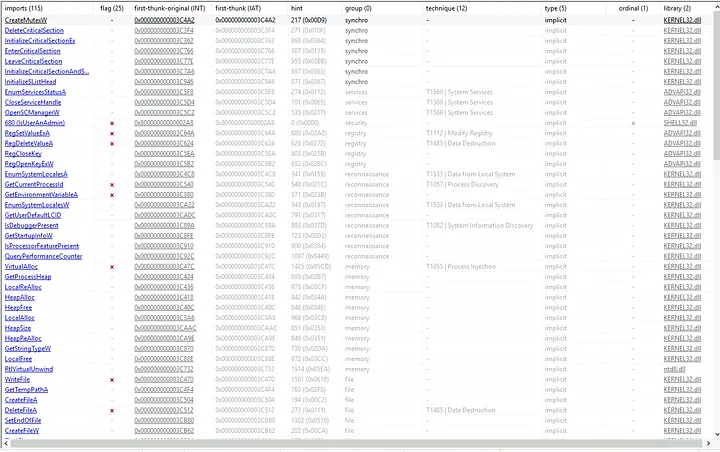
Task: Sort by the library (2) column header
Action: (677, 8)
